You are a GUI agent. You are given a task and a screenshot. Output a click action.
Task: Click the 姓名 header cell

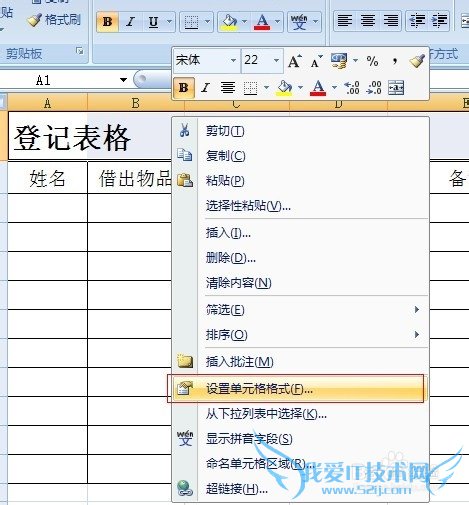click(x=47, y=178)
